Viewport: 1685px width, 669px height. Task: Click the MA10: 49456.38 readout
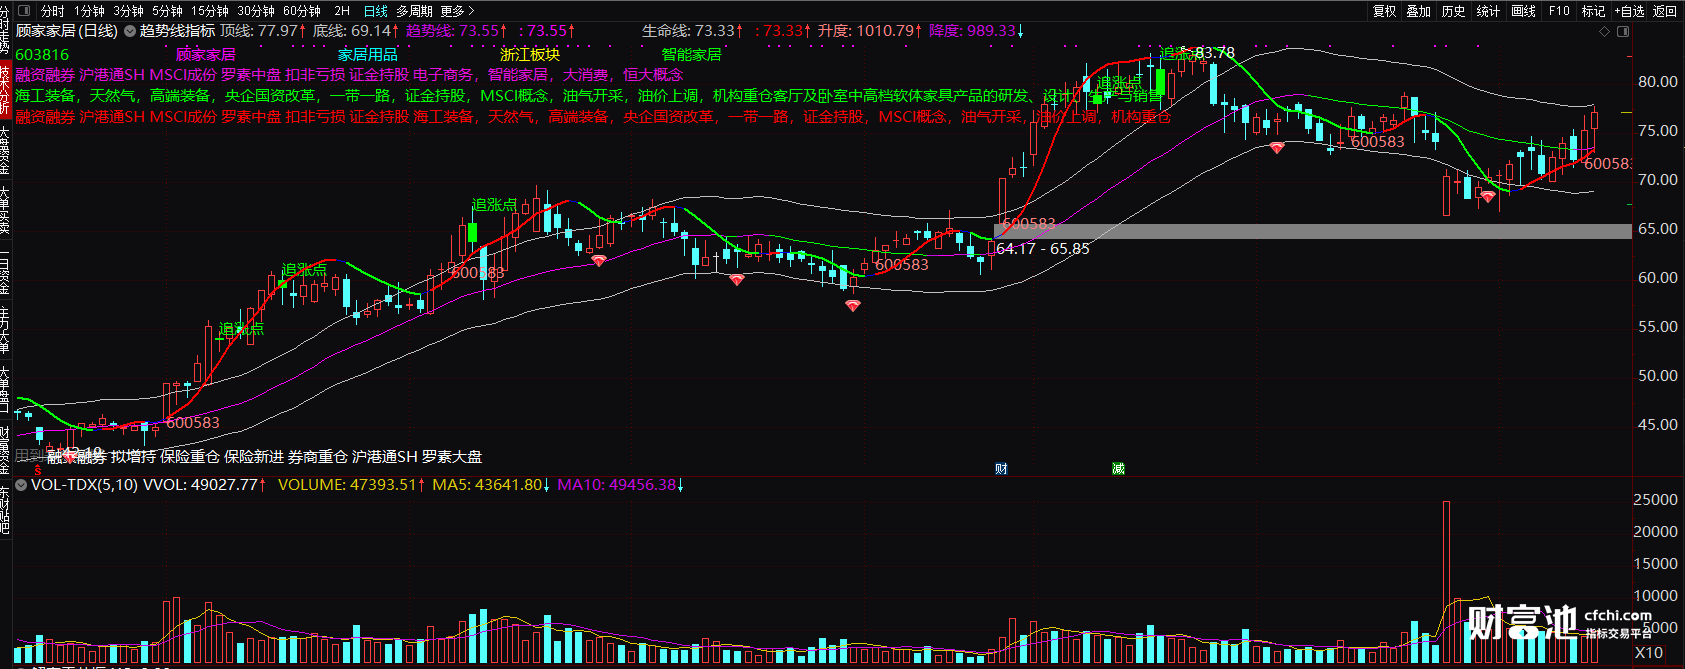[x=621, y=485]
